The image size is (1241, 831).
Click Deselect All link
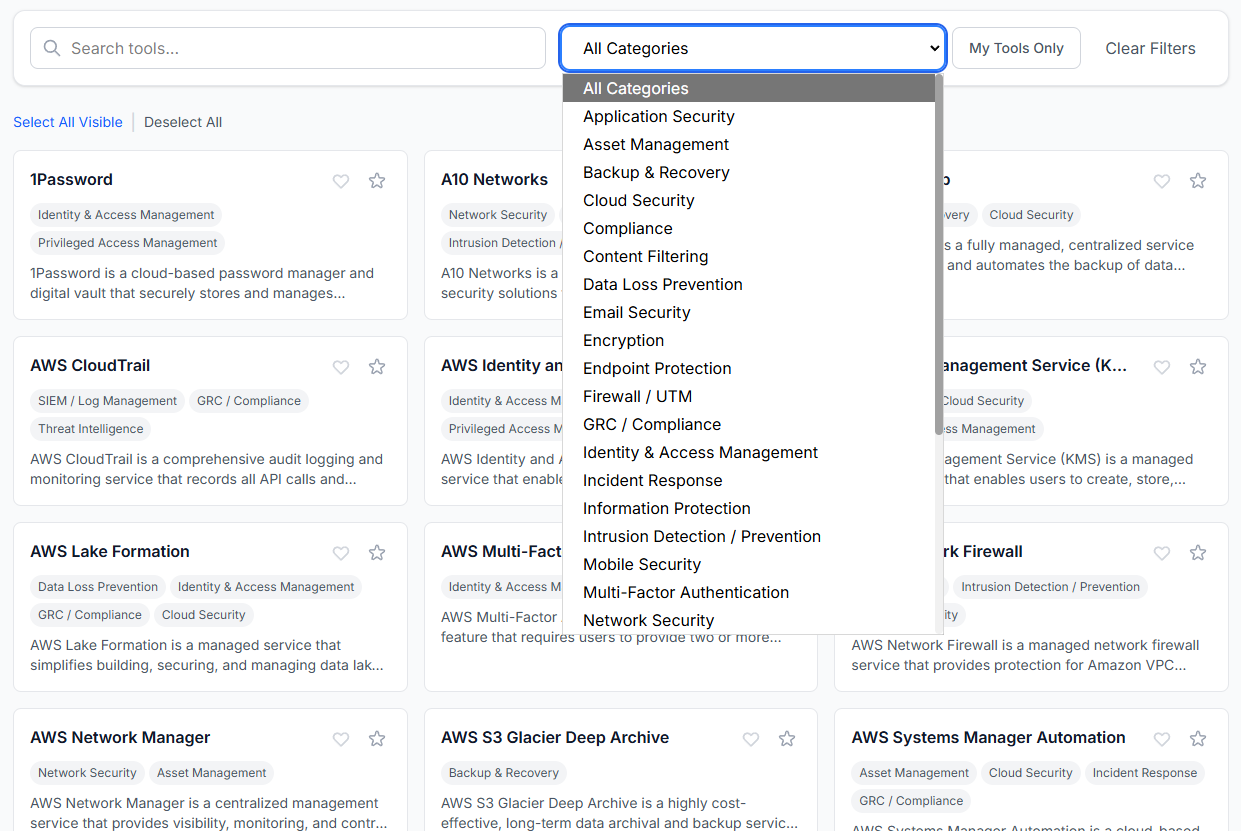(x=183, y=122)
